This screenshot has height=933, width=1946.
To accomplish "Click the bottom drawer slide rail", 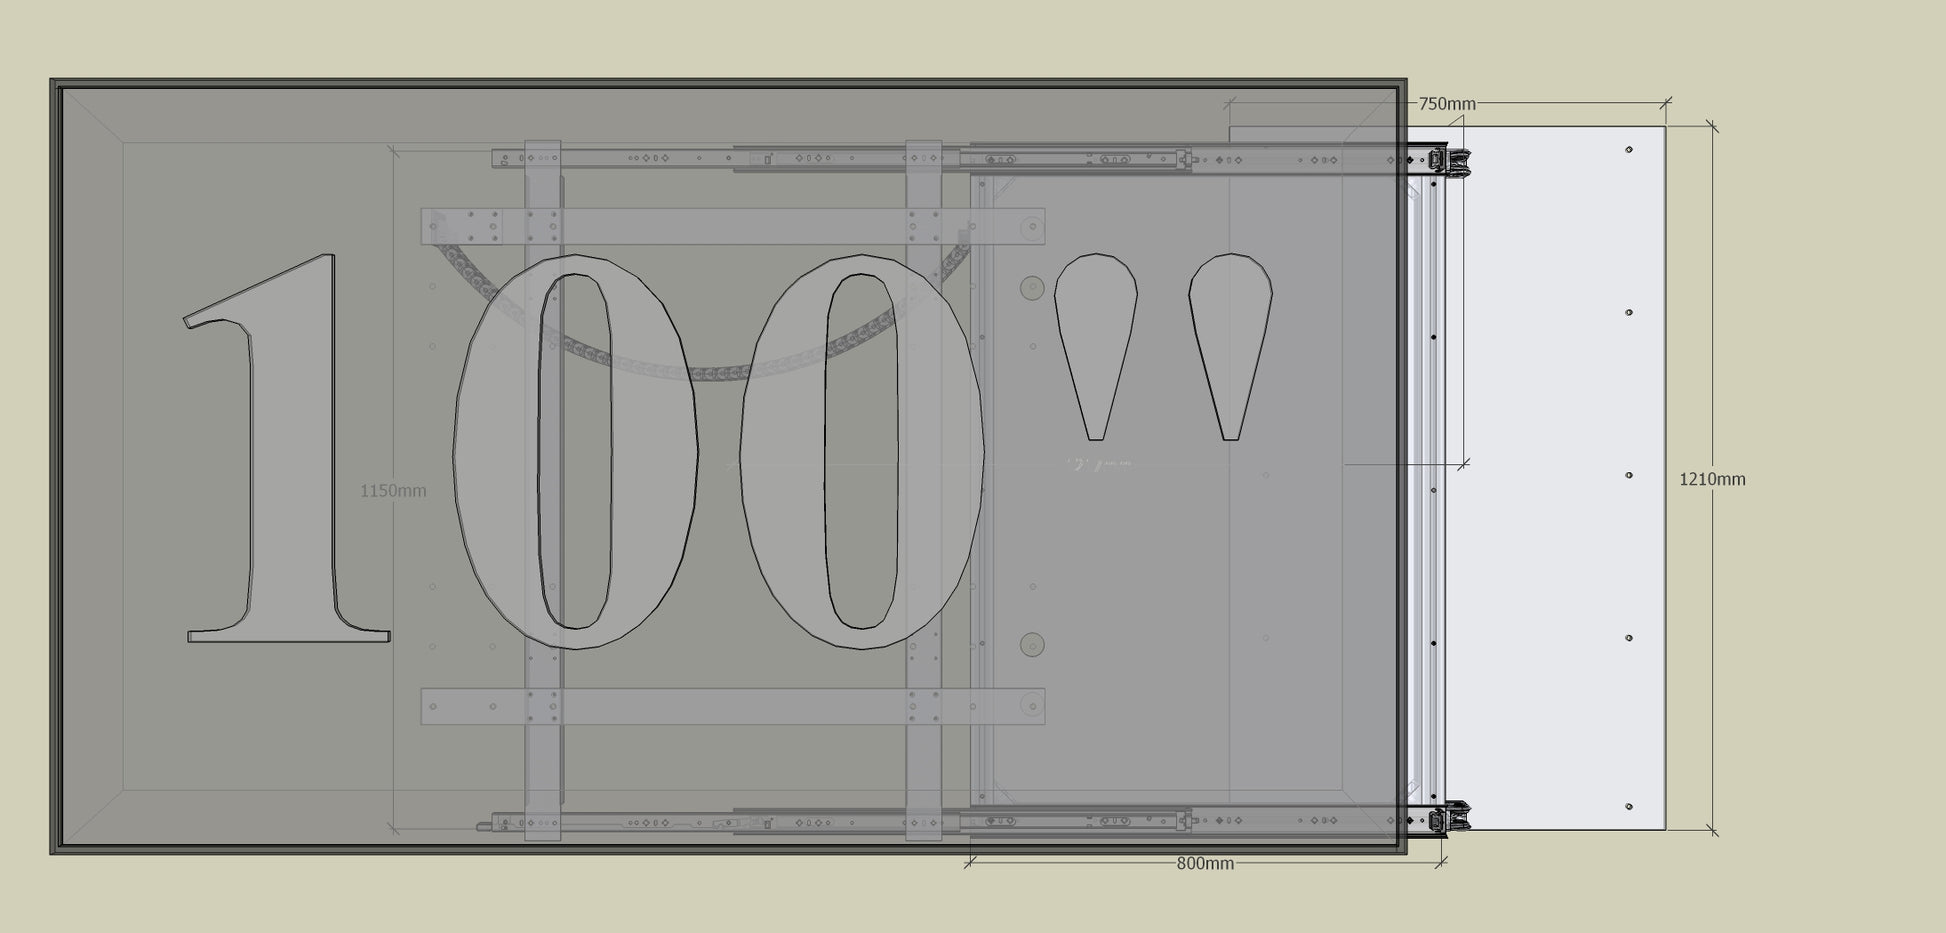I will tap(840, 822).
